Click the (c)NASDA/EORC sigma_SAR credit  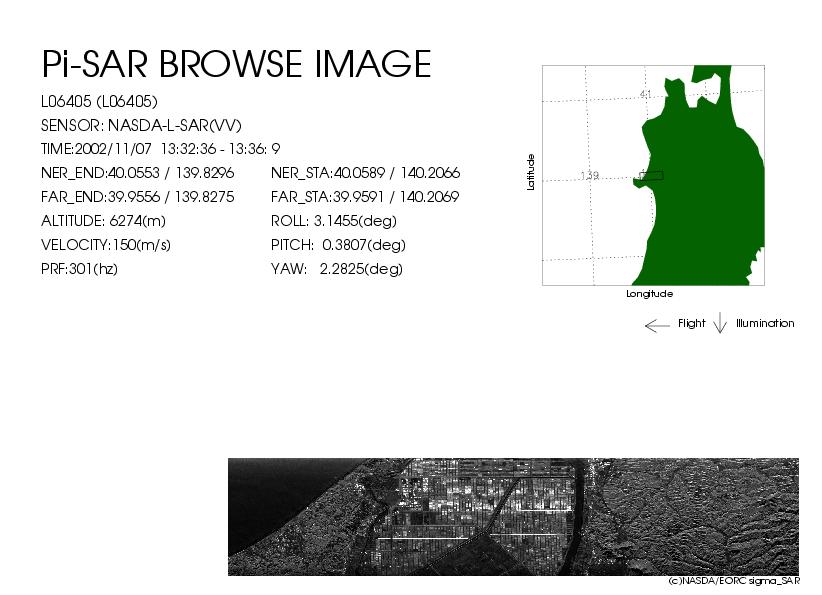click(x=734, y=581)
